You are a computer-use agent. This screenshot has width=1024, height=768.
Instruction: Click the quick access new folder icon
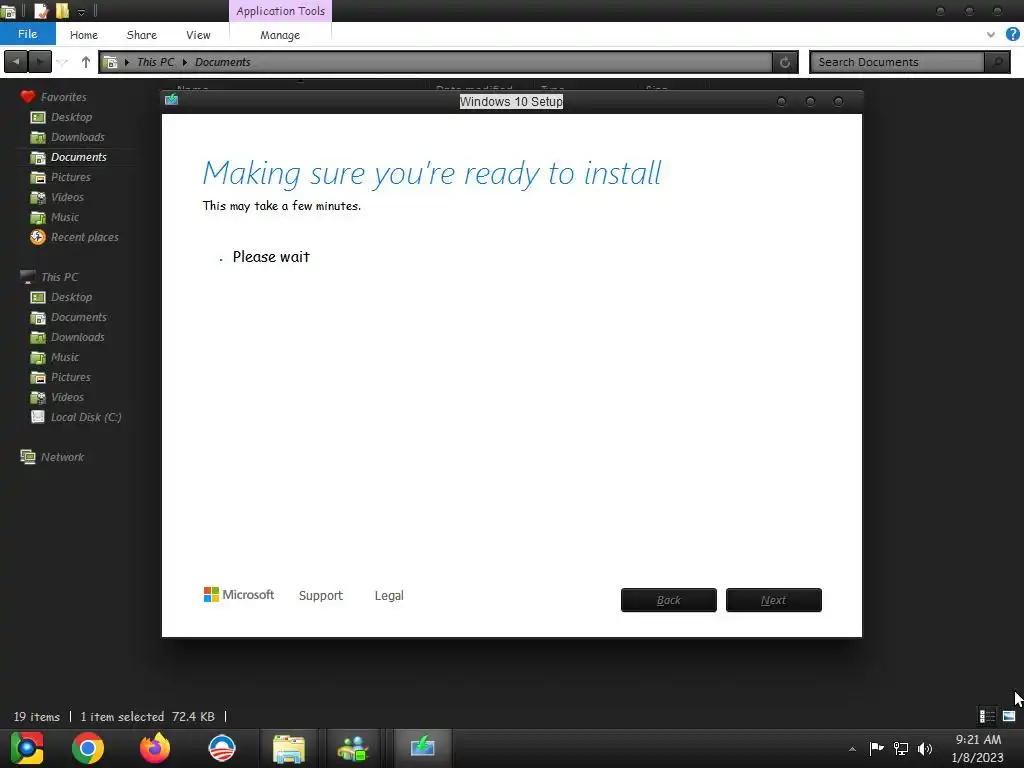pyautogui.click(x=62, y=11)
